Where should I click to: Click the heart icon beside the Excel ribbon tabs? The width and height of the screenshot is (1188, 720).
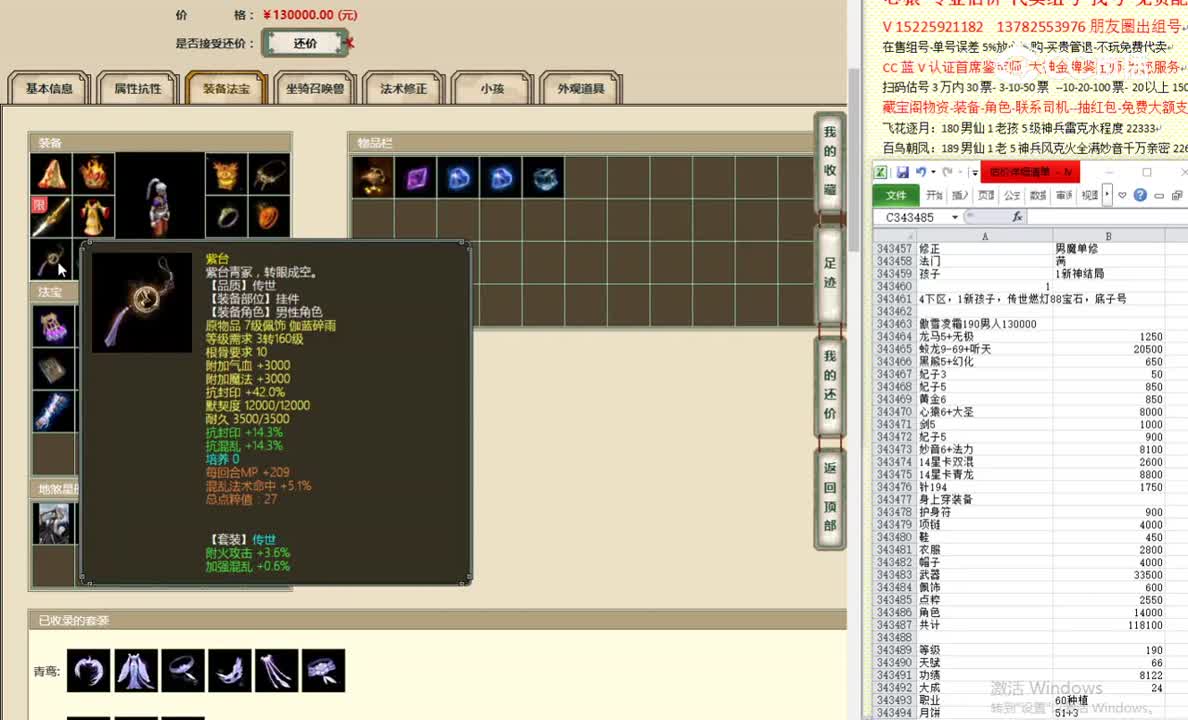point(1122,196)
